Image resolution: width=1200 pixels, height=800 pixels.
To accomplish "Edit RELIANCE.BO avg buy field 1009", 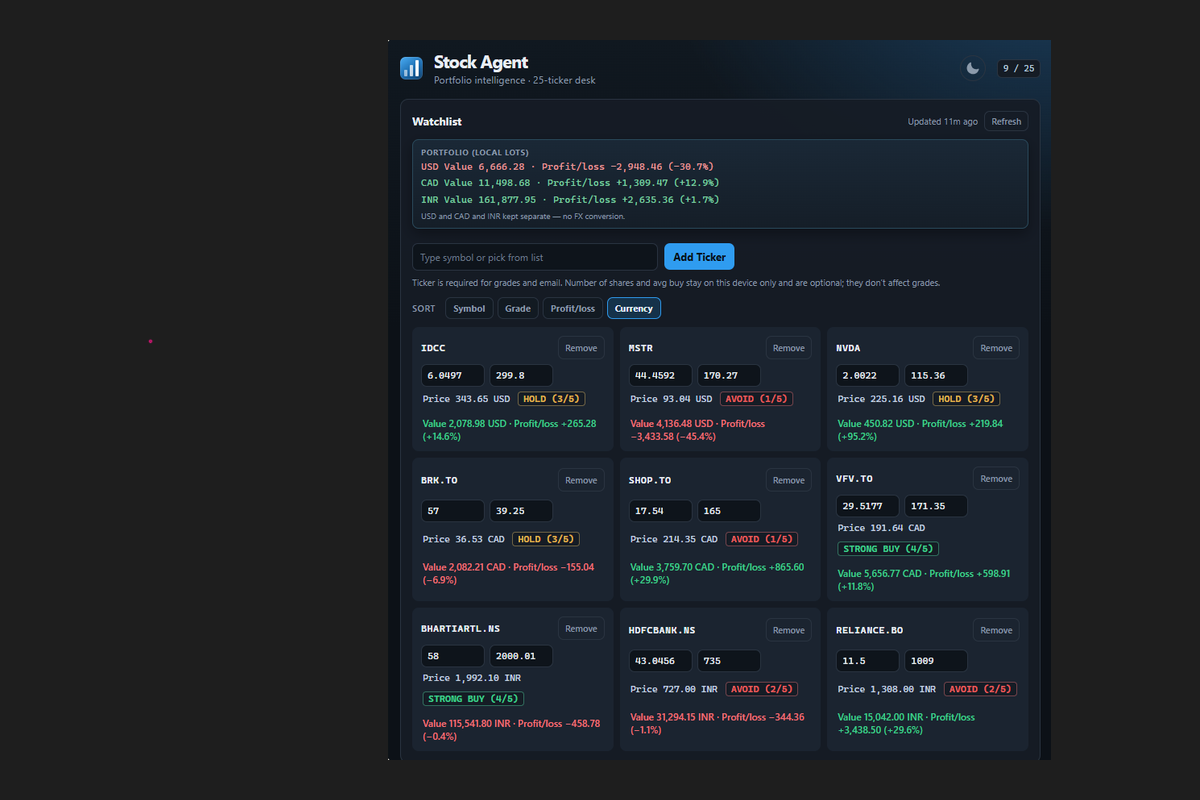I will click(936, 661).
